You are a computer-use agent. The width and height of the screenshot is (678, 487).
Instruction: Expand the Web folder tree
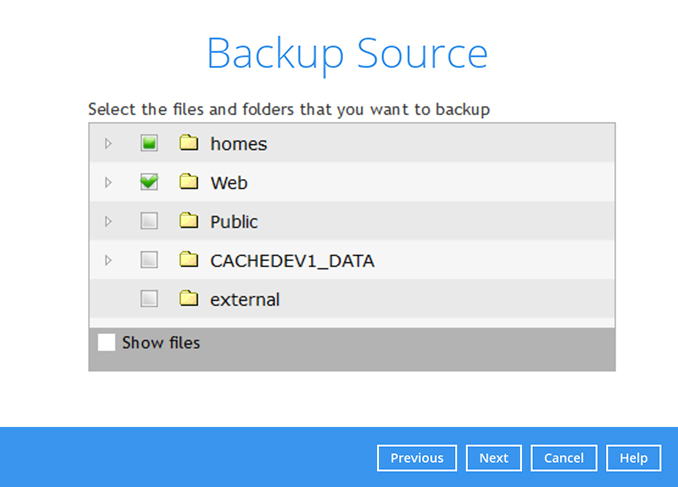pos(109,183)
